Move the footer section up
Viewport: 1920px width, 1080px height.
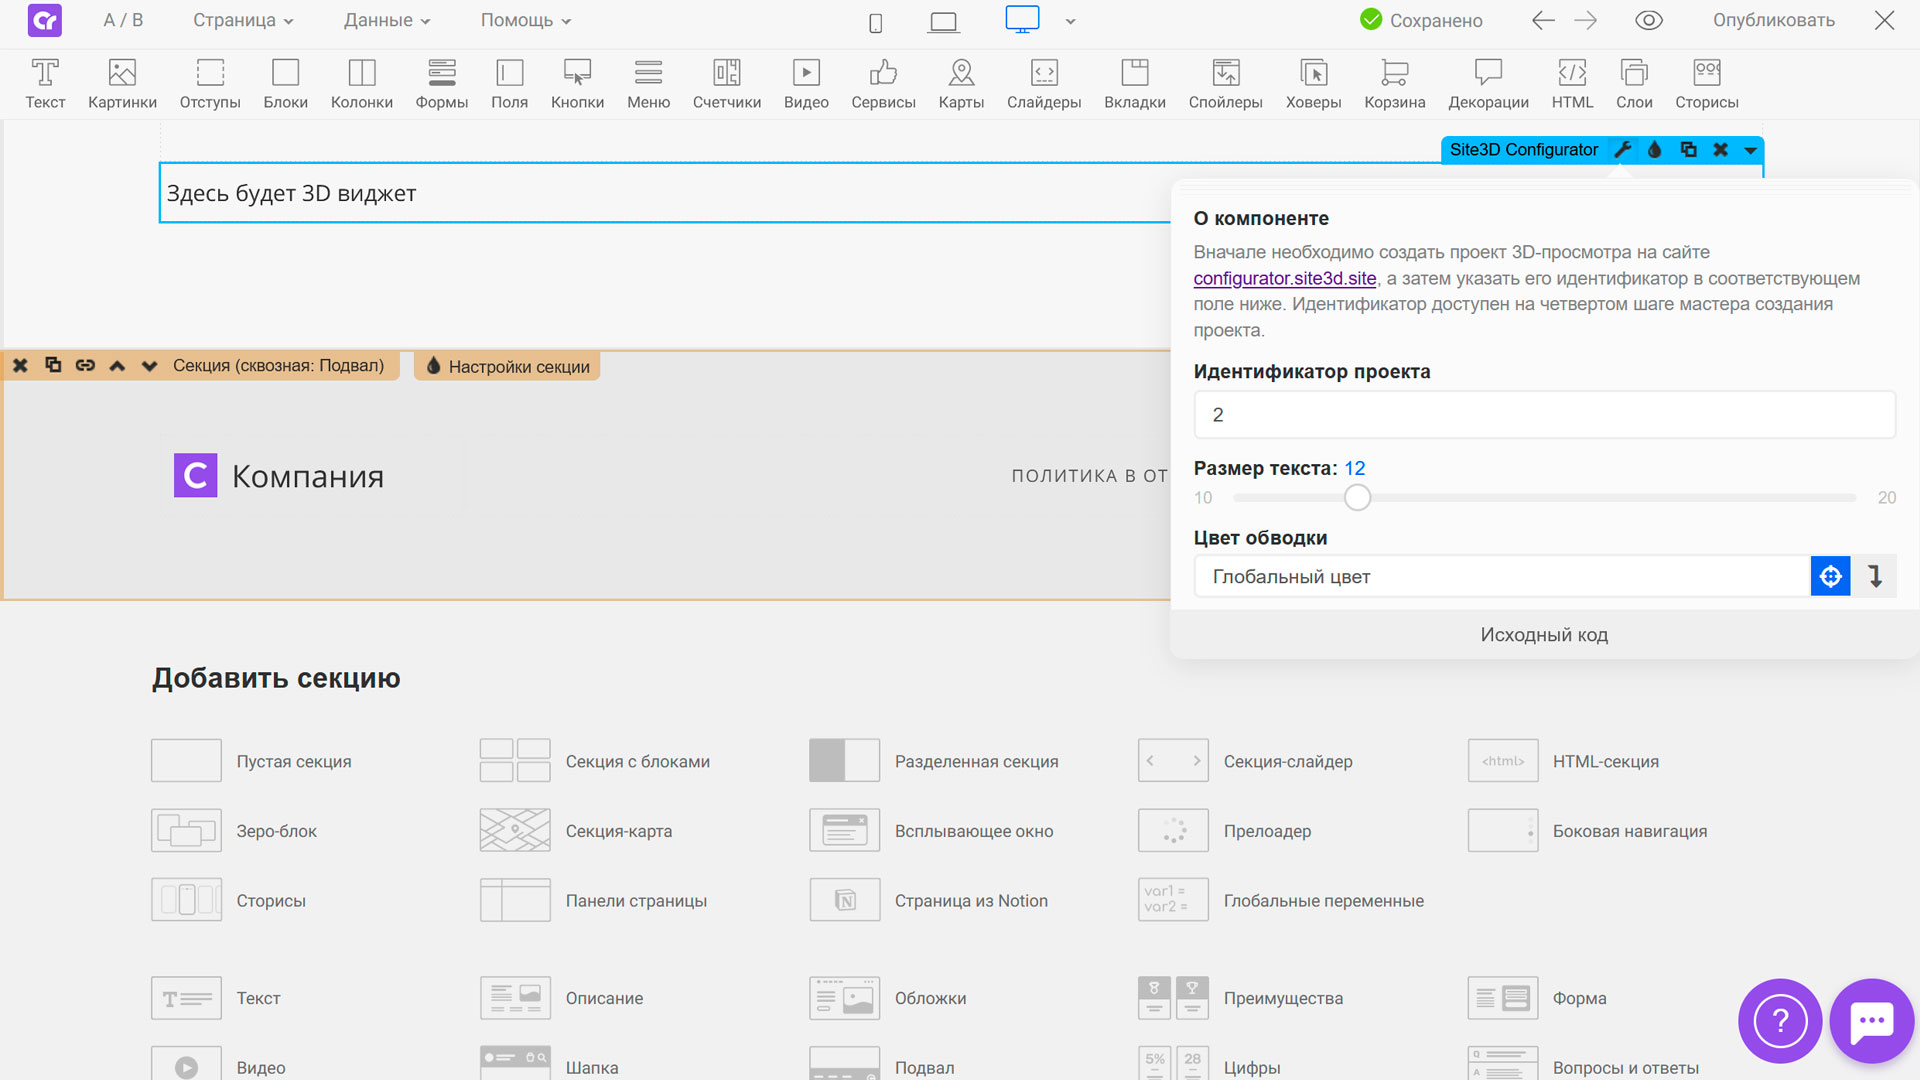pos(117,365)
